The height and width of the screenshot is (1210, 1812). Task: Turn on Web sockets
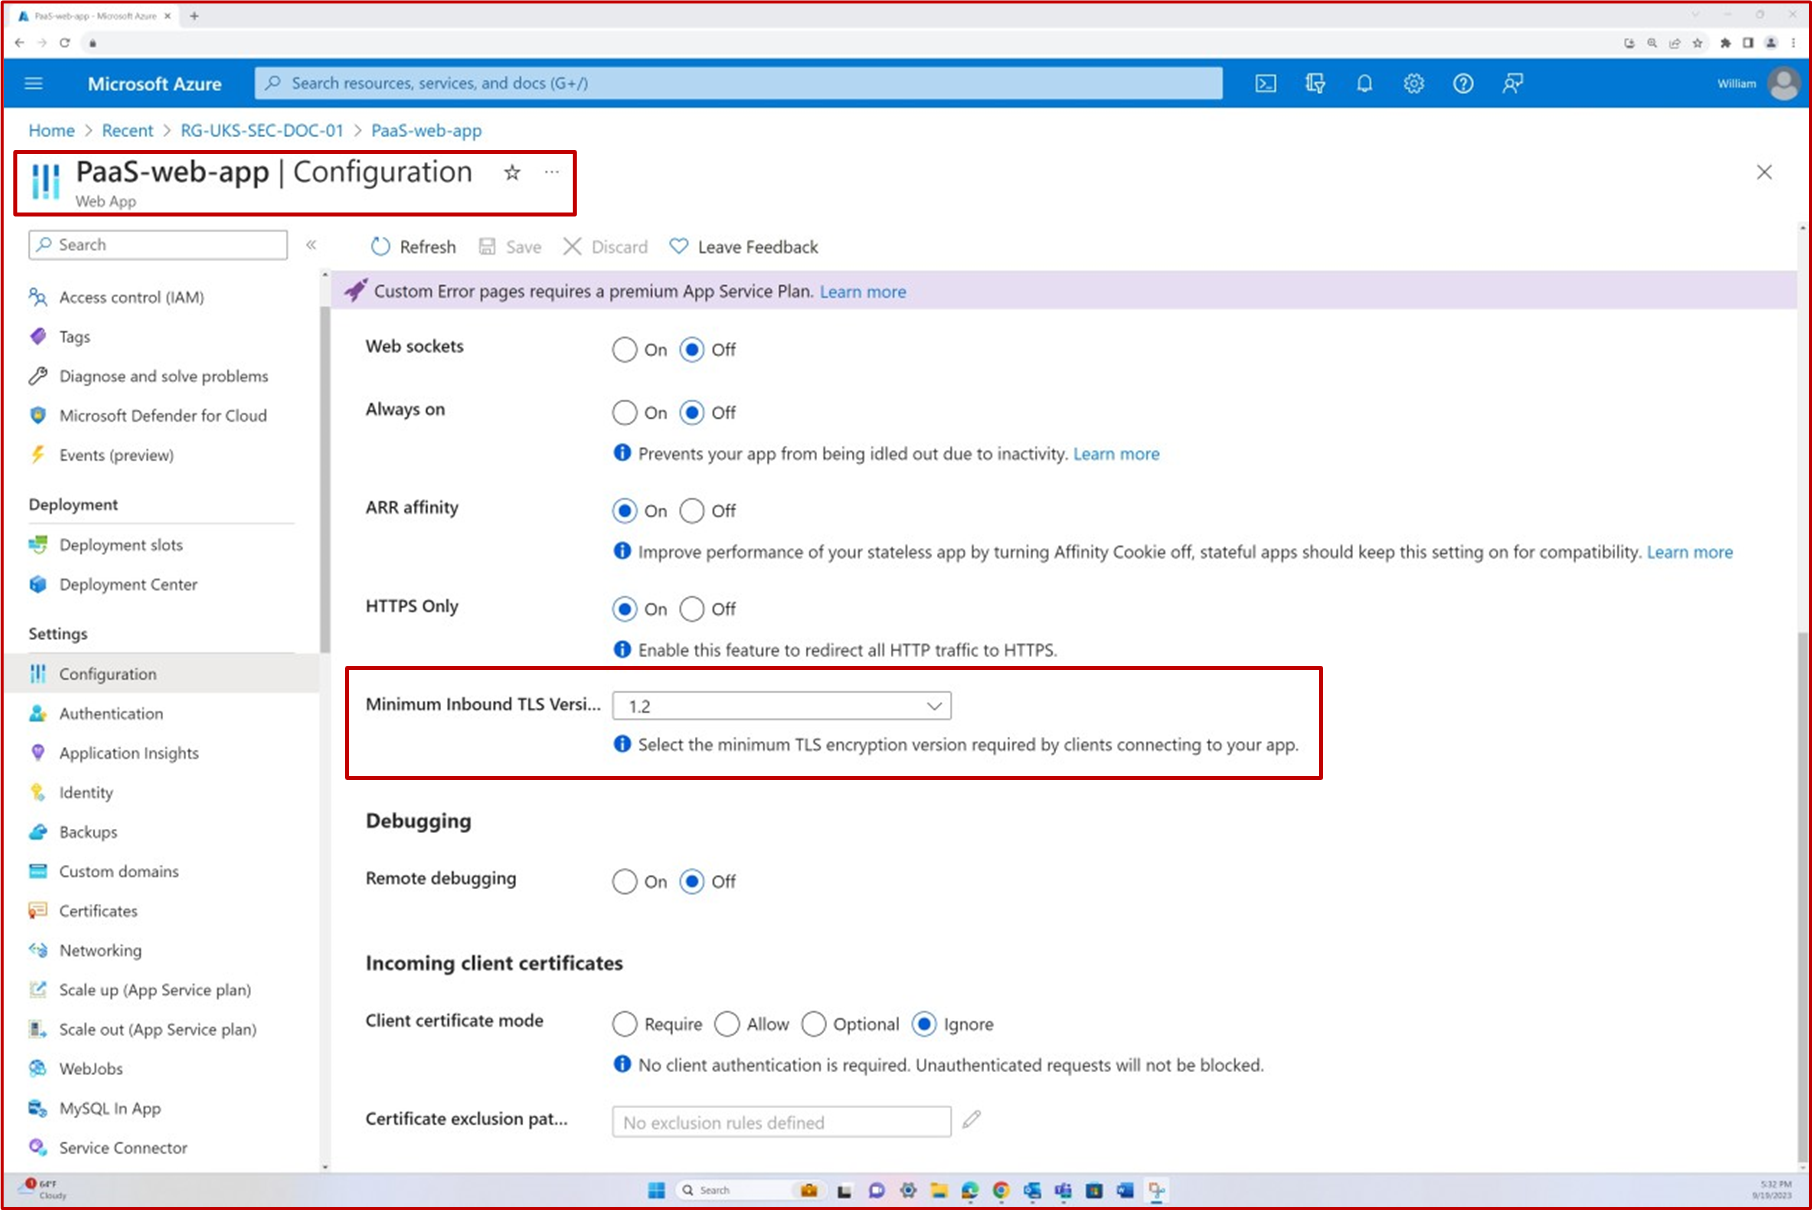click(x=624, y=349)
